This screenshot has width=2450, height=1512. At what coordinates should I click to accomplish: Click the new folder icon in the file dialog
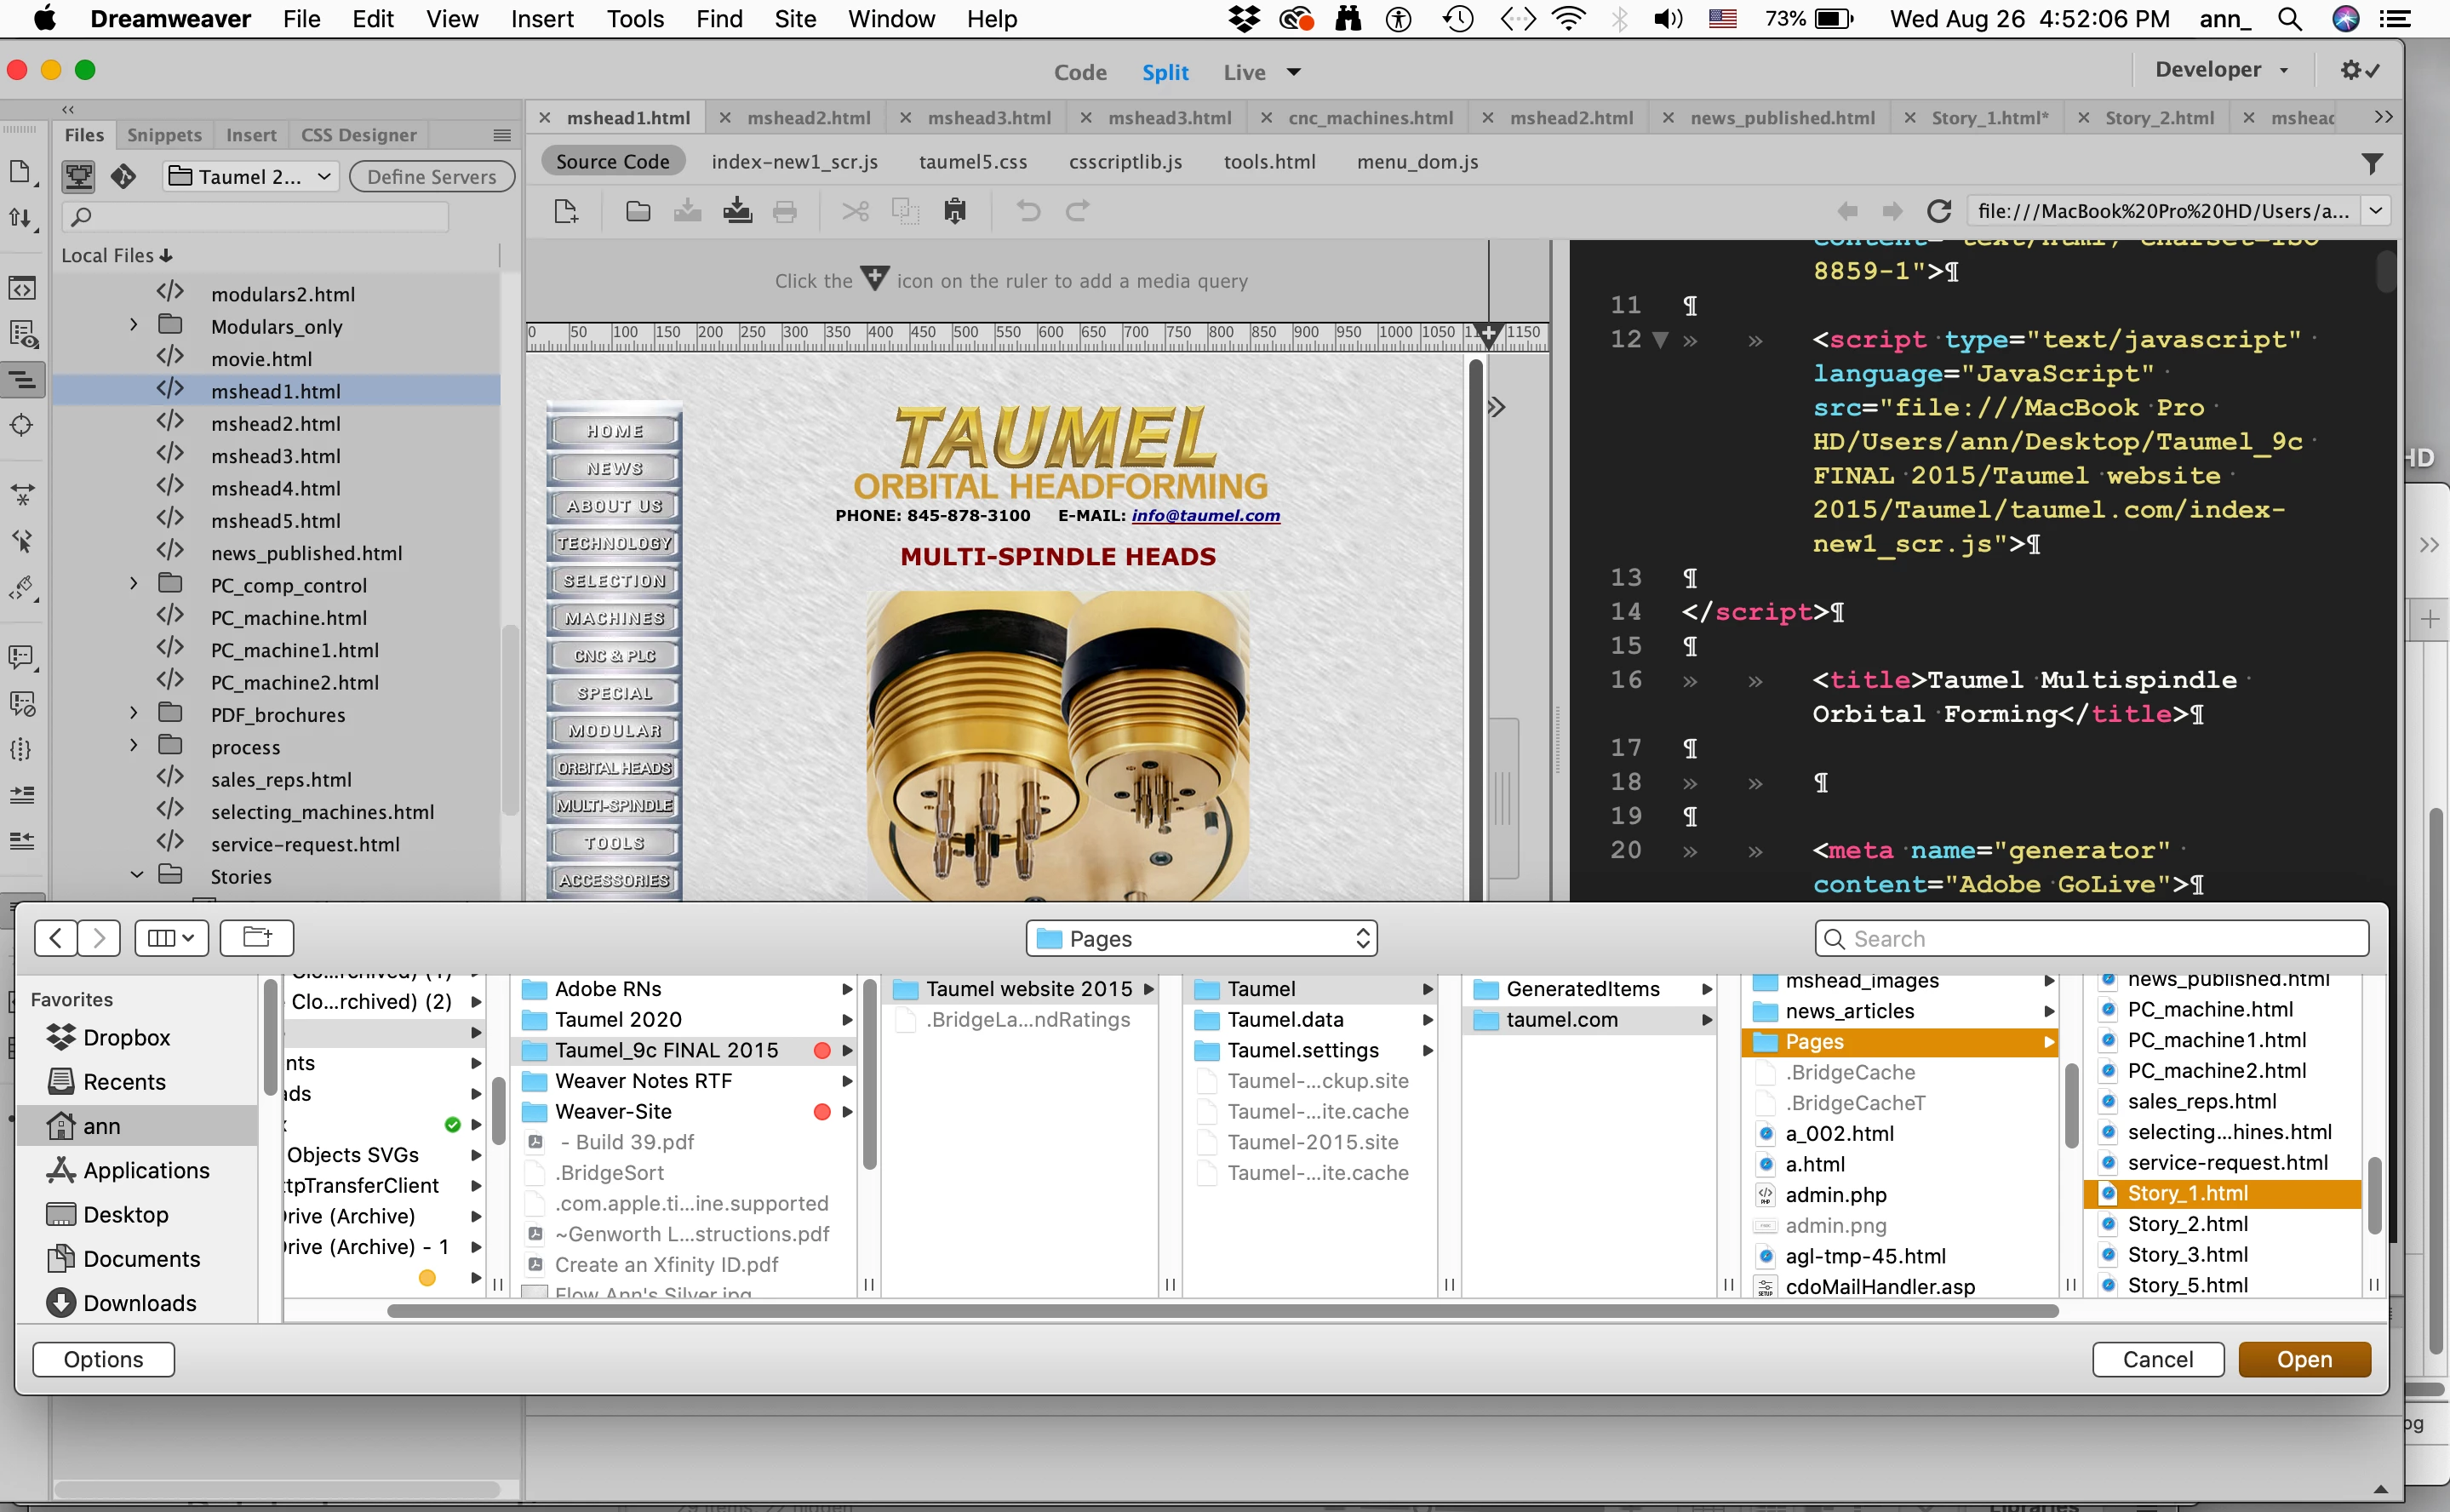(x=257, y=938)
